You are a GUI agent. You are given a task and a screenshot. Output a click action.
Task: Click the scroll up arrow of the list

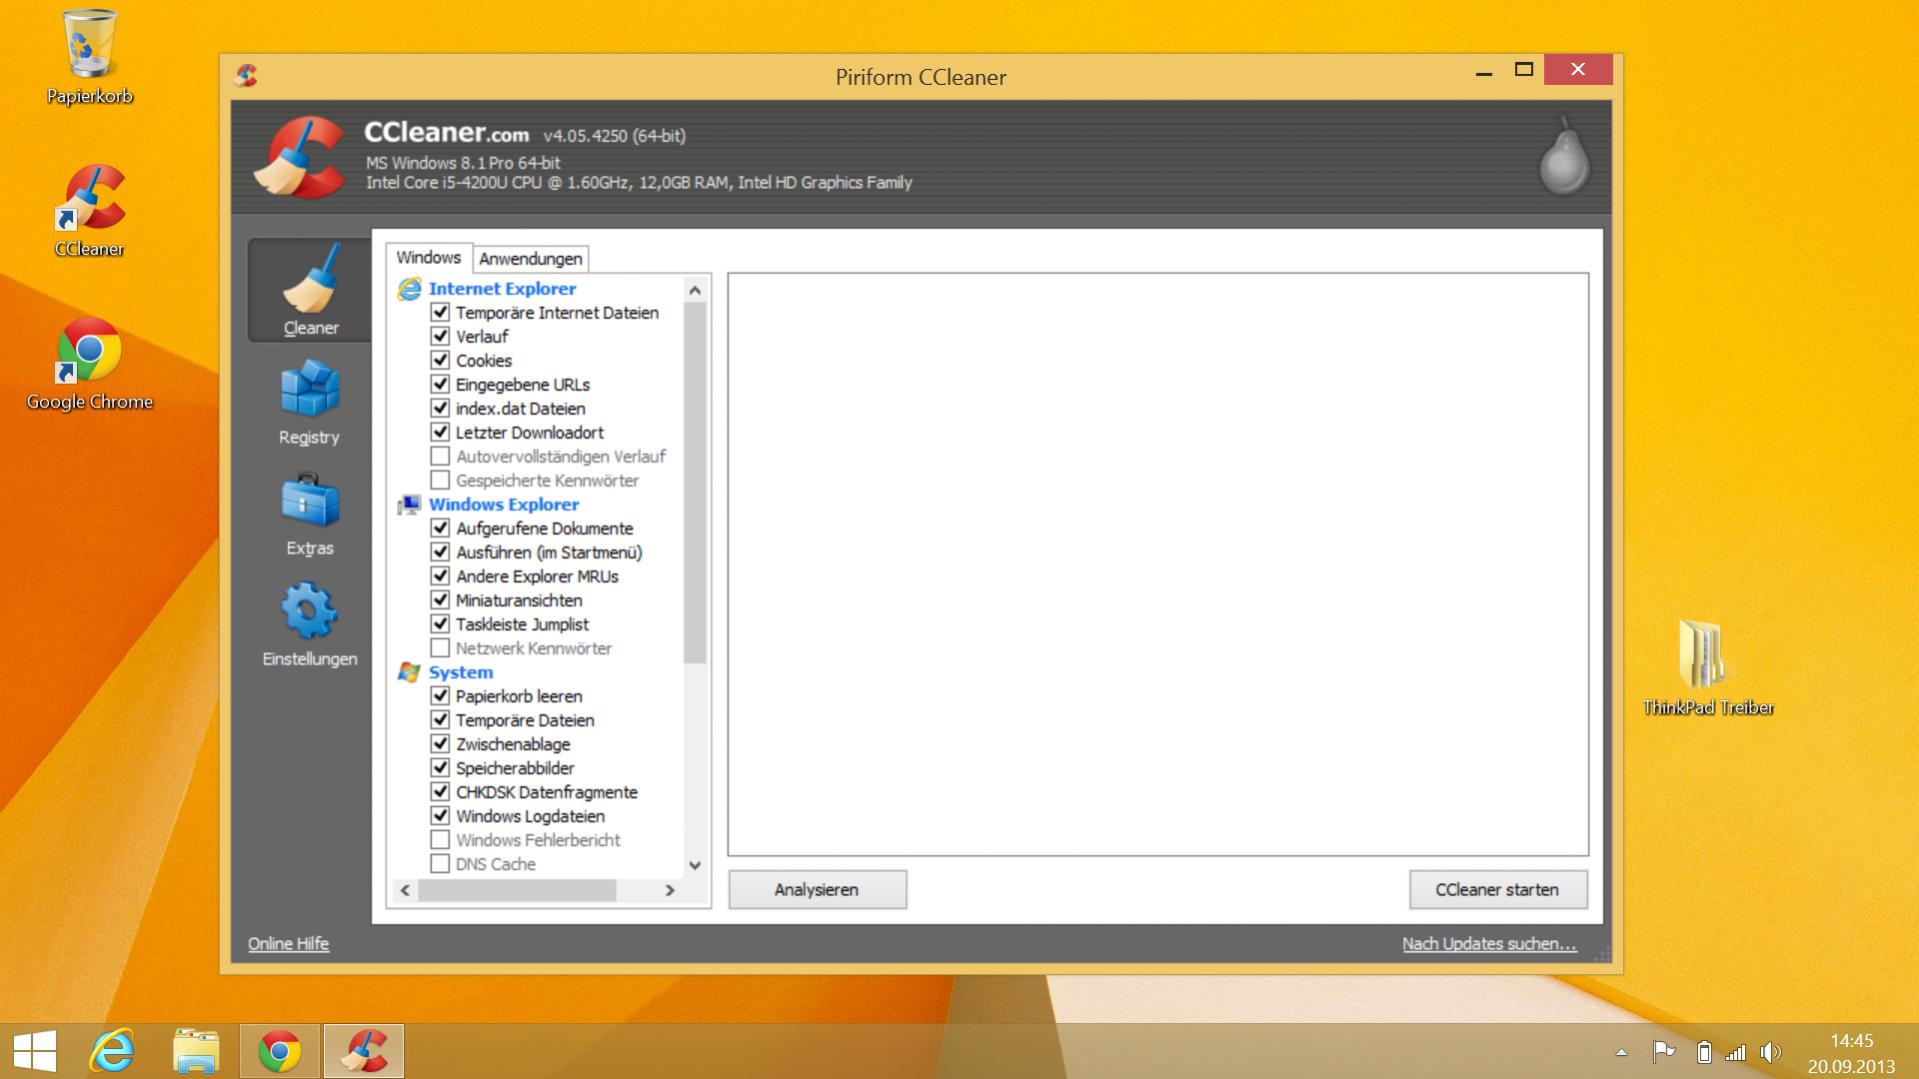695,290
